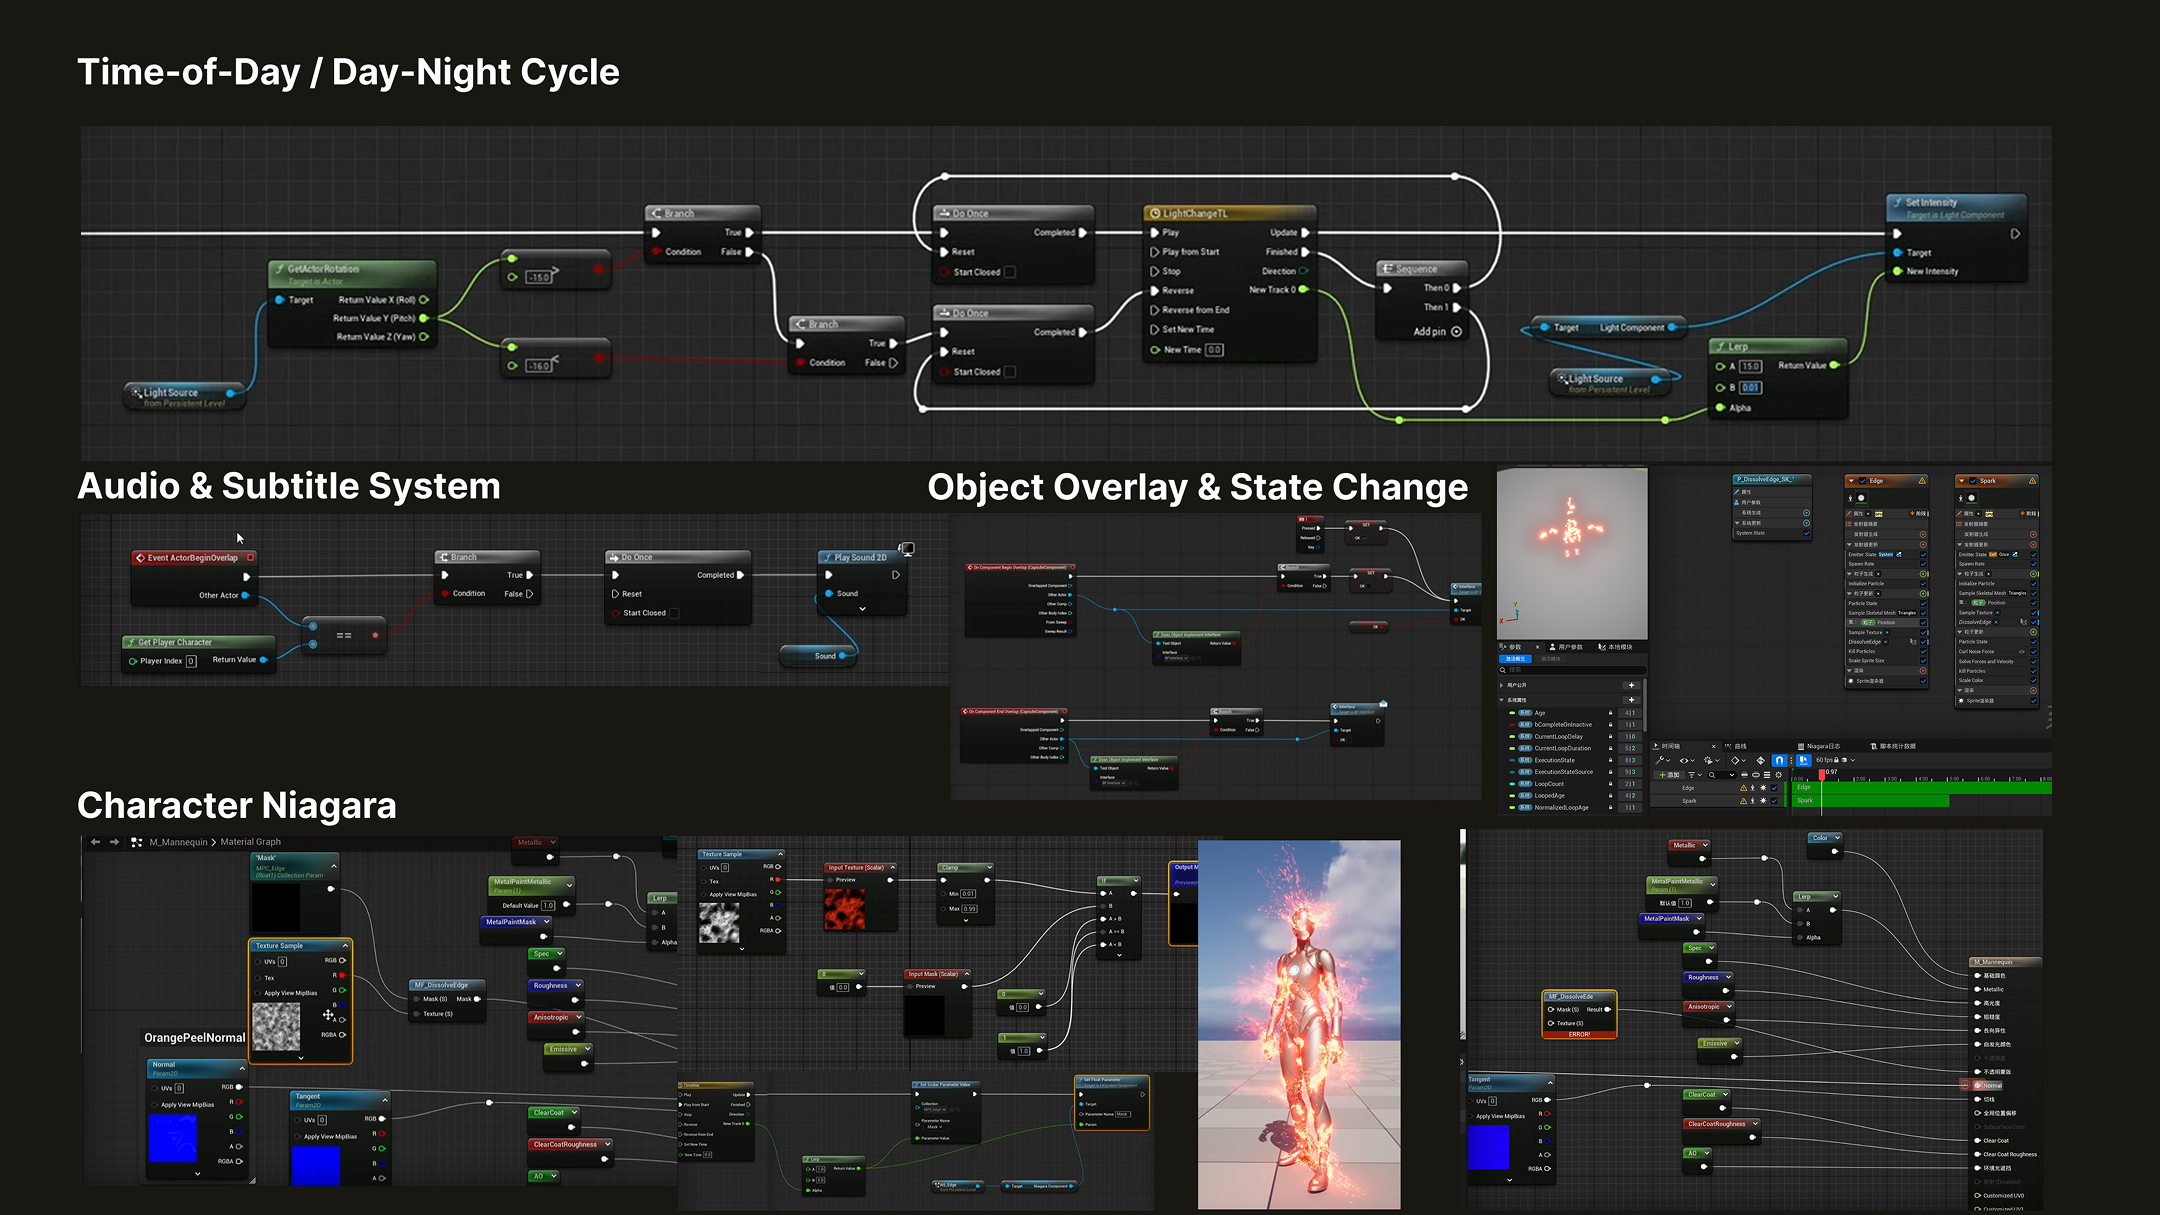Click the red timeline playhead marker

pos(1822,775)
